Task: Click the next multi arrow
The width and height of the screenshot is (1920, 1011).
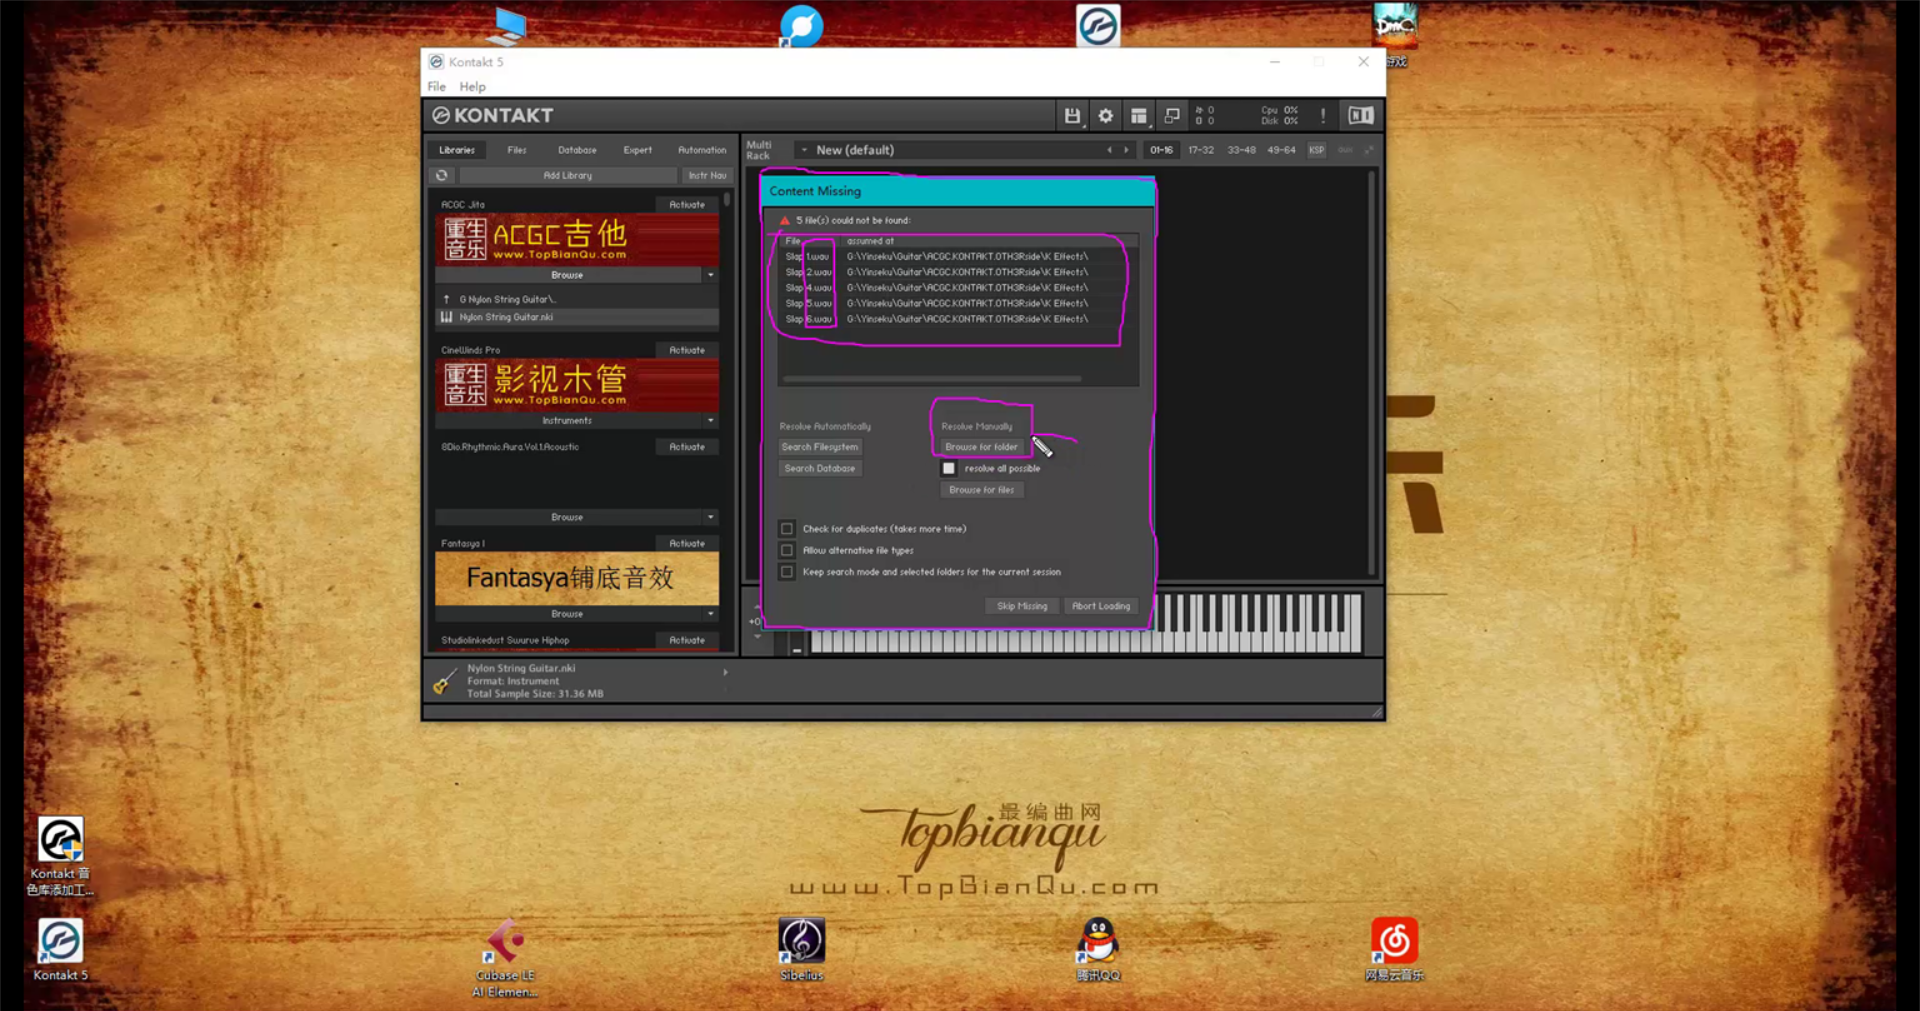Action: pos(1126,150)
